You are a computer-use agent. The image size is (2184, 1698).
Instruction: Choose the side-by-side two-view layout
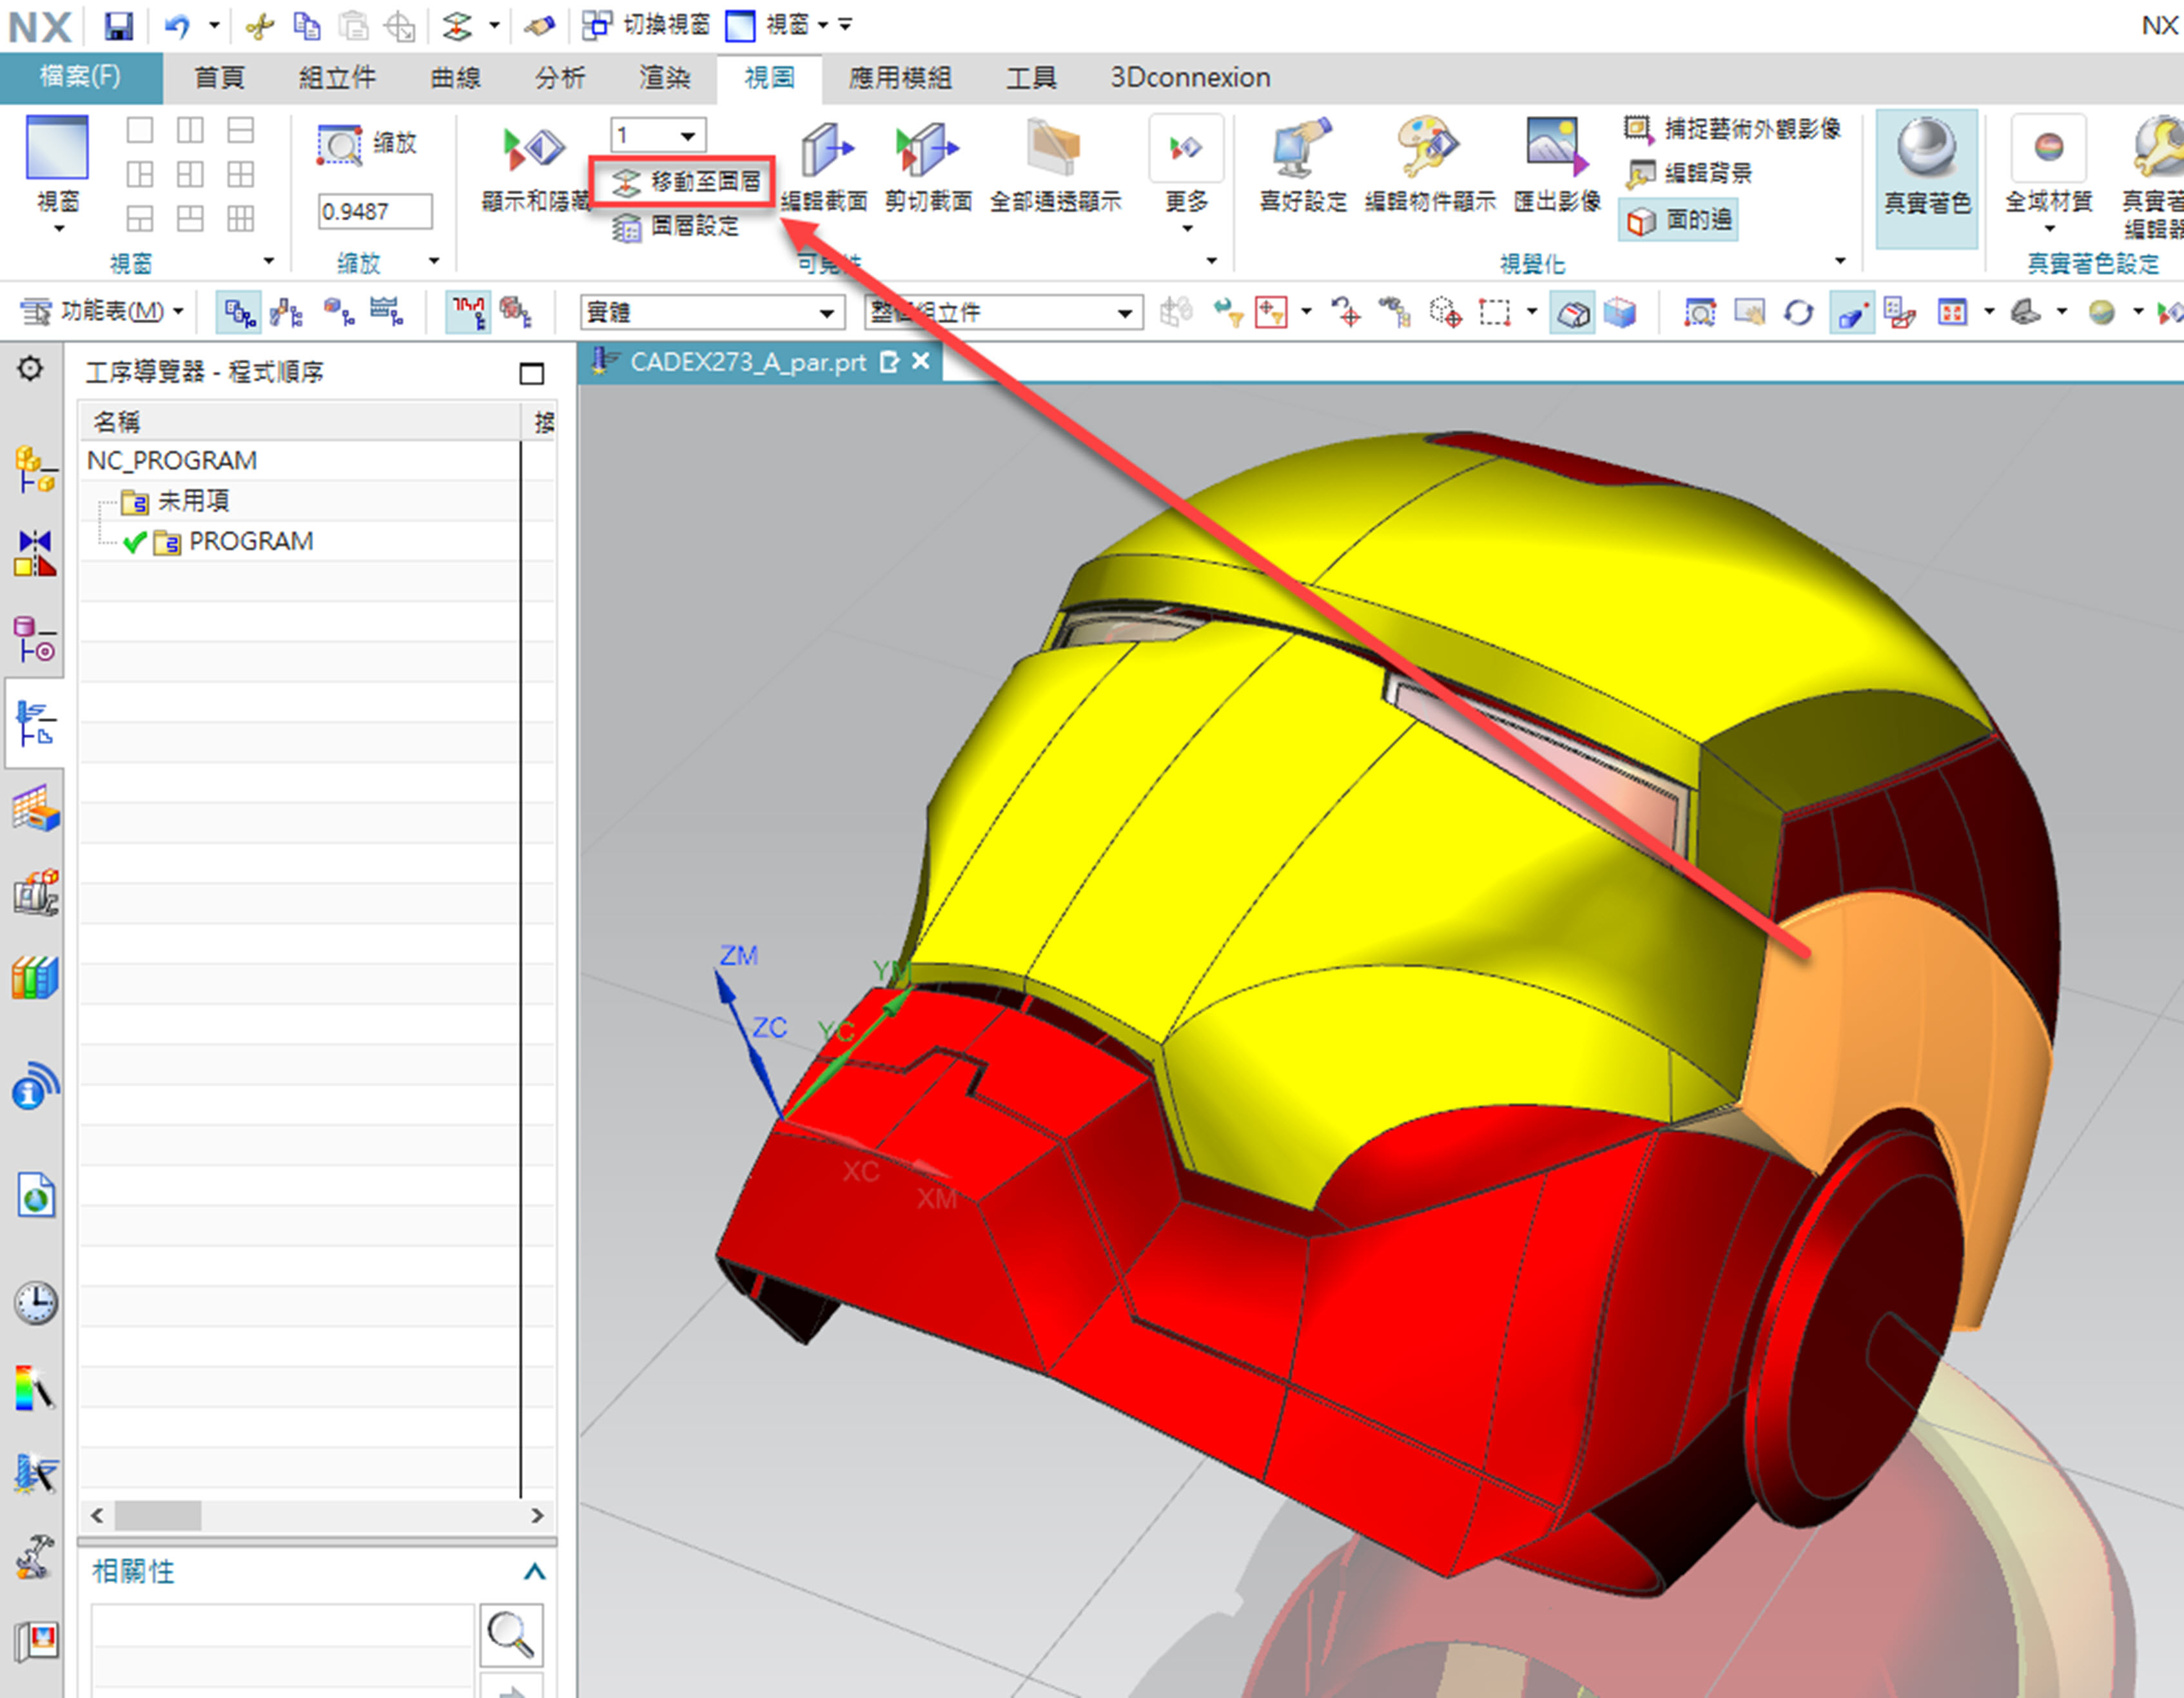(190, 130)
